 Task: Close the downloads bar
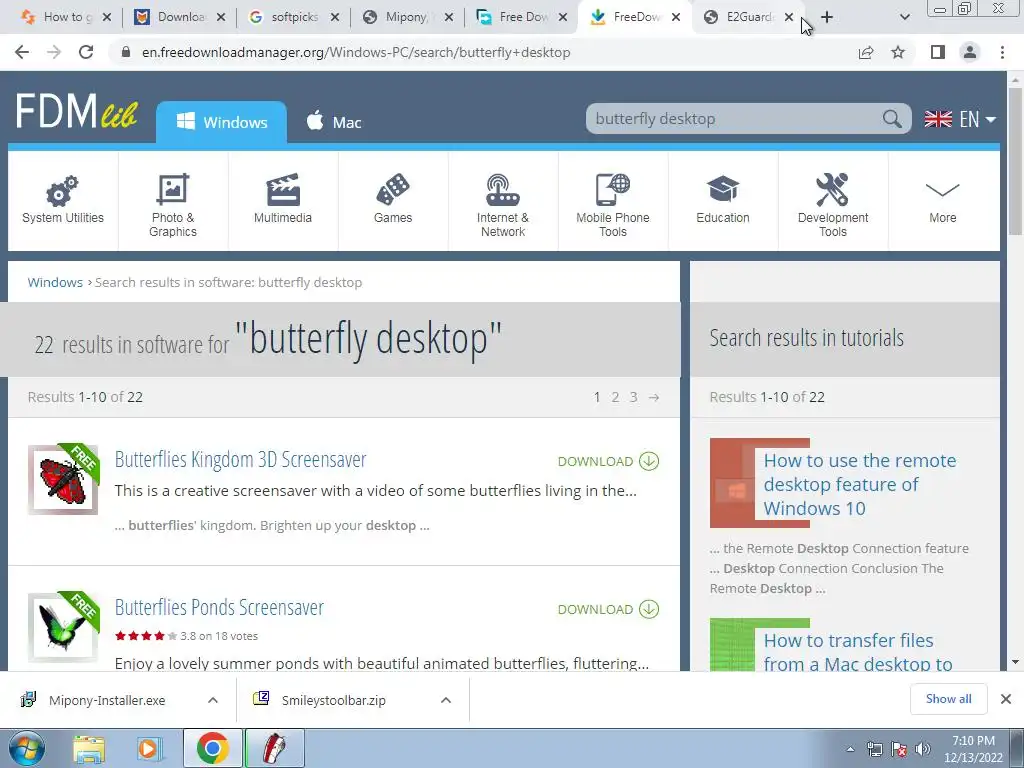point(1006,699)
